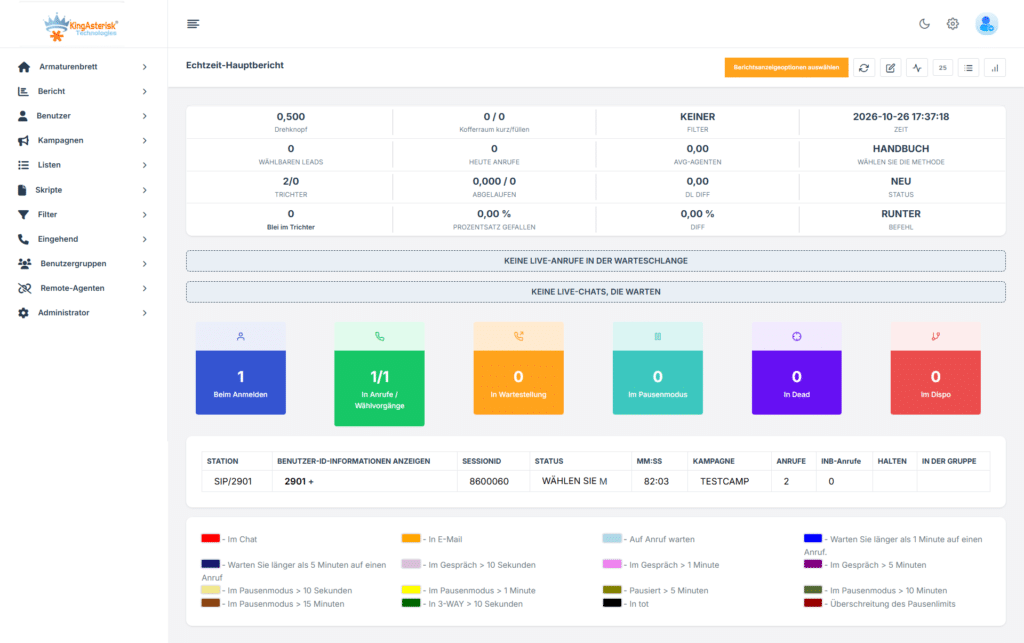Click the KingAsterisk logo
This screenshot has height=643, width=1024.
(x=80, y=27)
